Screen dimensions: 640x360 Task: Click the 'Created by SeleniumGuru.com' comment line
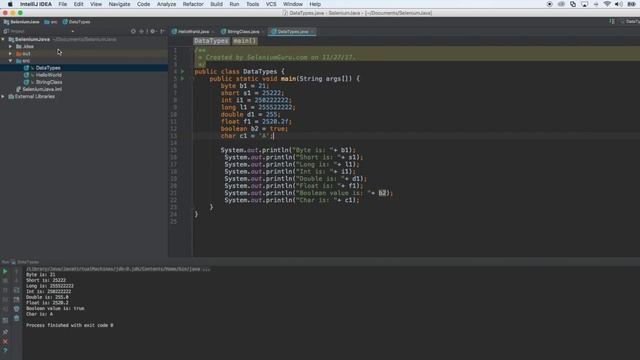click(277, 58)
